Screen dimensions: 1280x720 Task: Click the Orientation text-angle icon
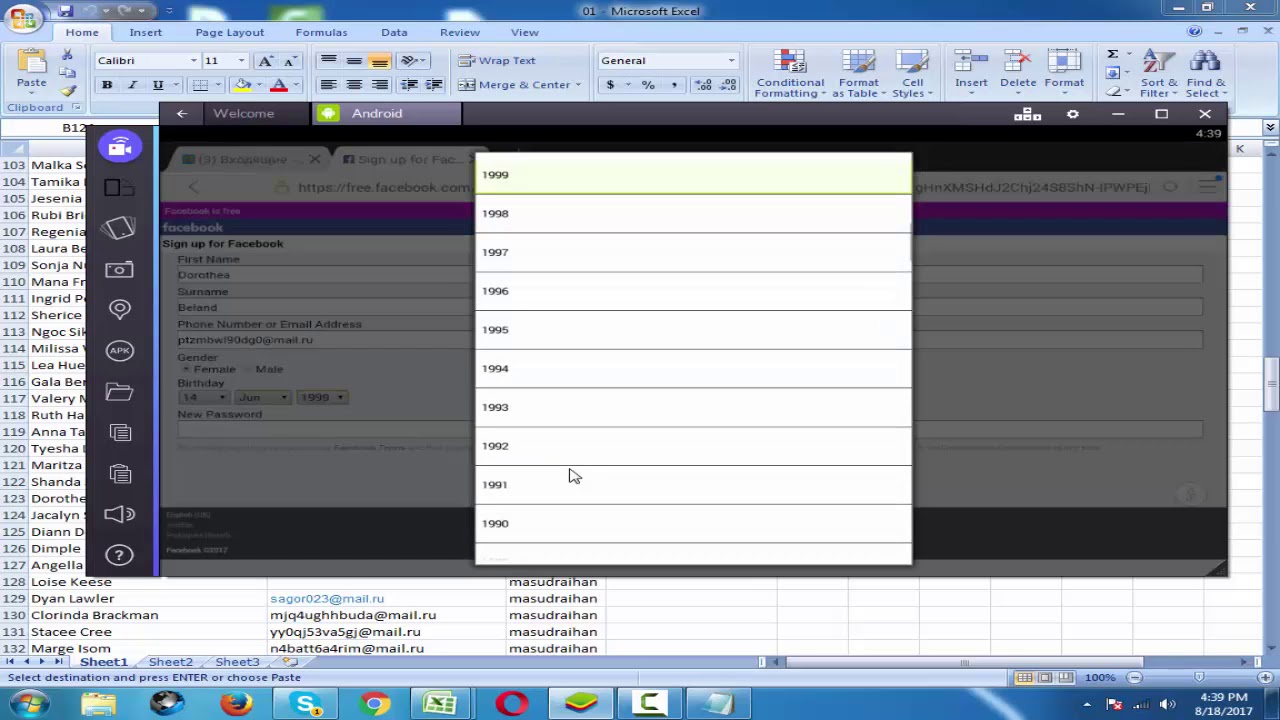[x=409, y=60]
